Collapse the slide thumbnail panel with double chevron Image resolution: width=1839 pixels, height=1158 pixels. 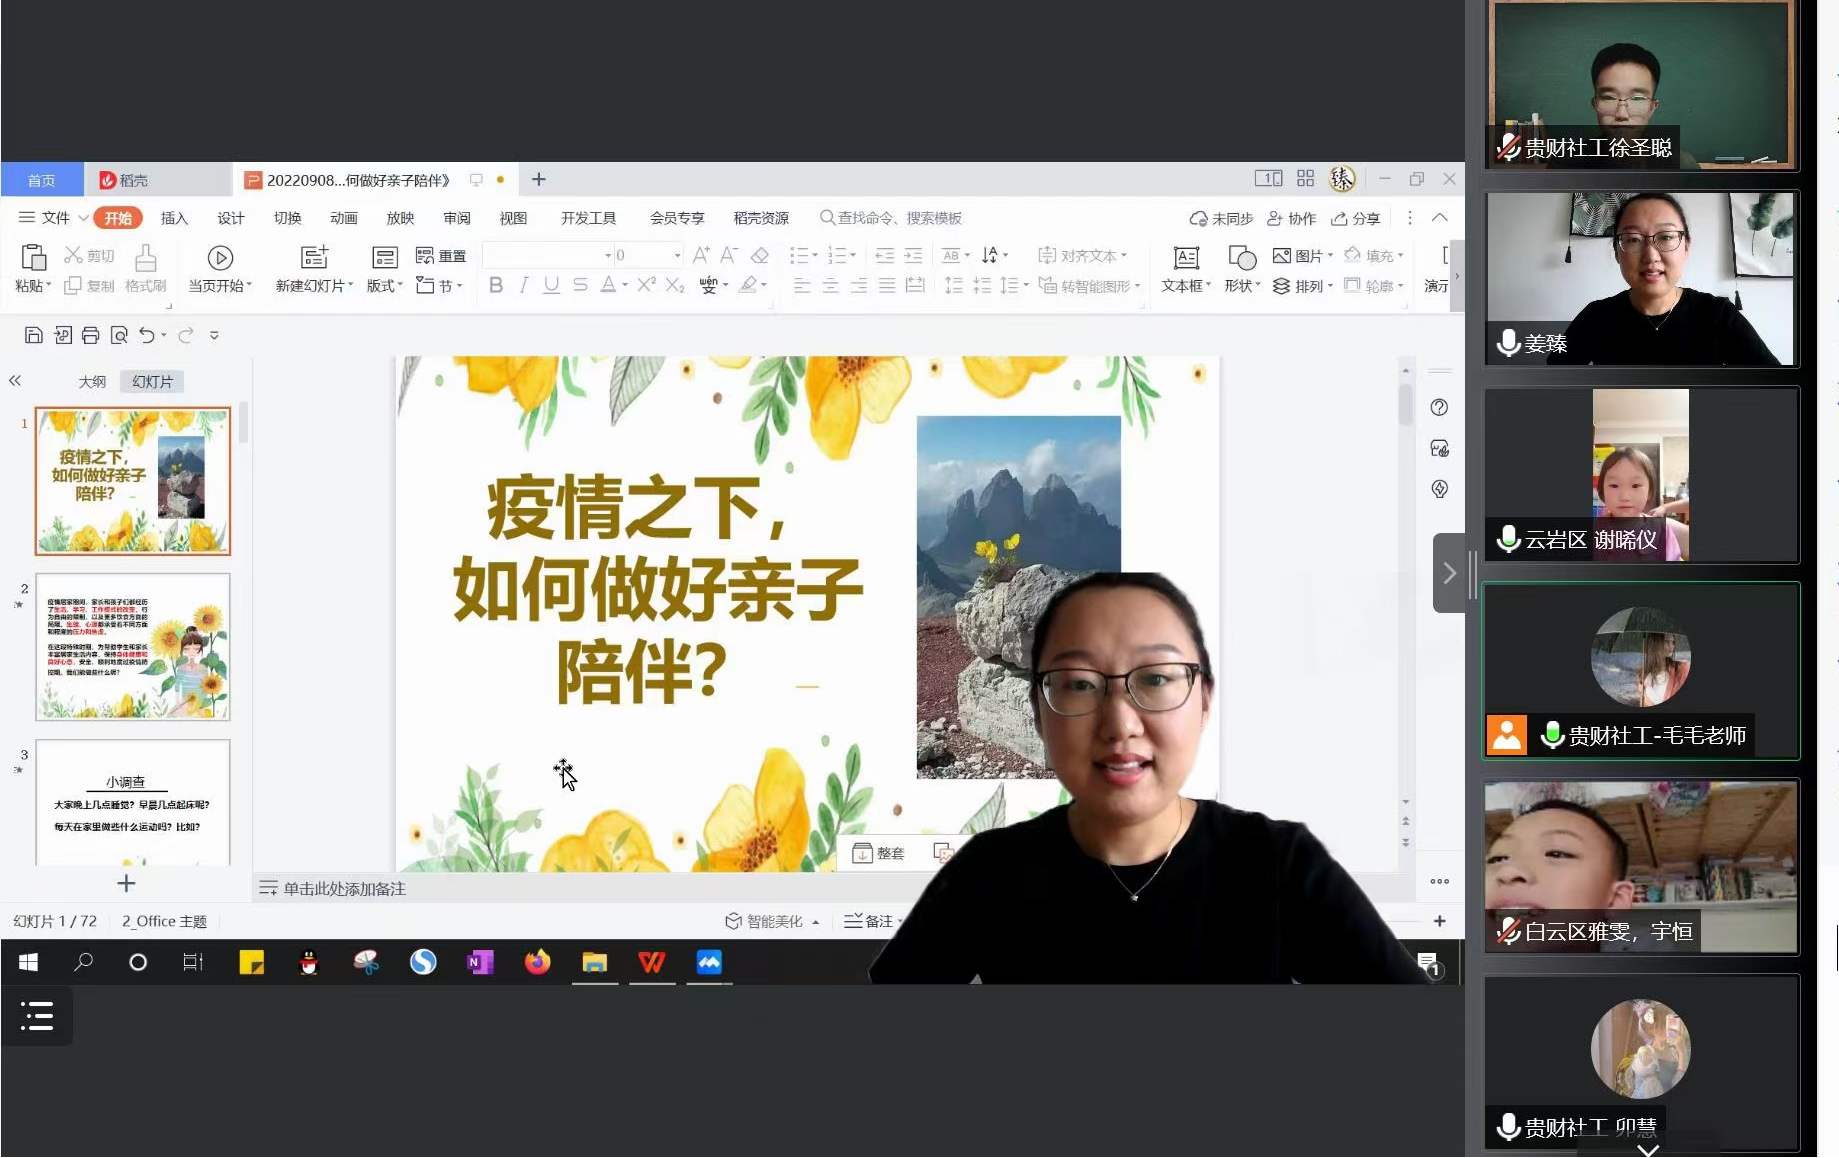point(15,381)
